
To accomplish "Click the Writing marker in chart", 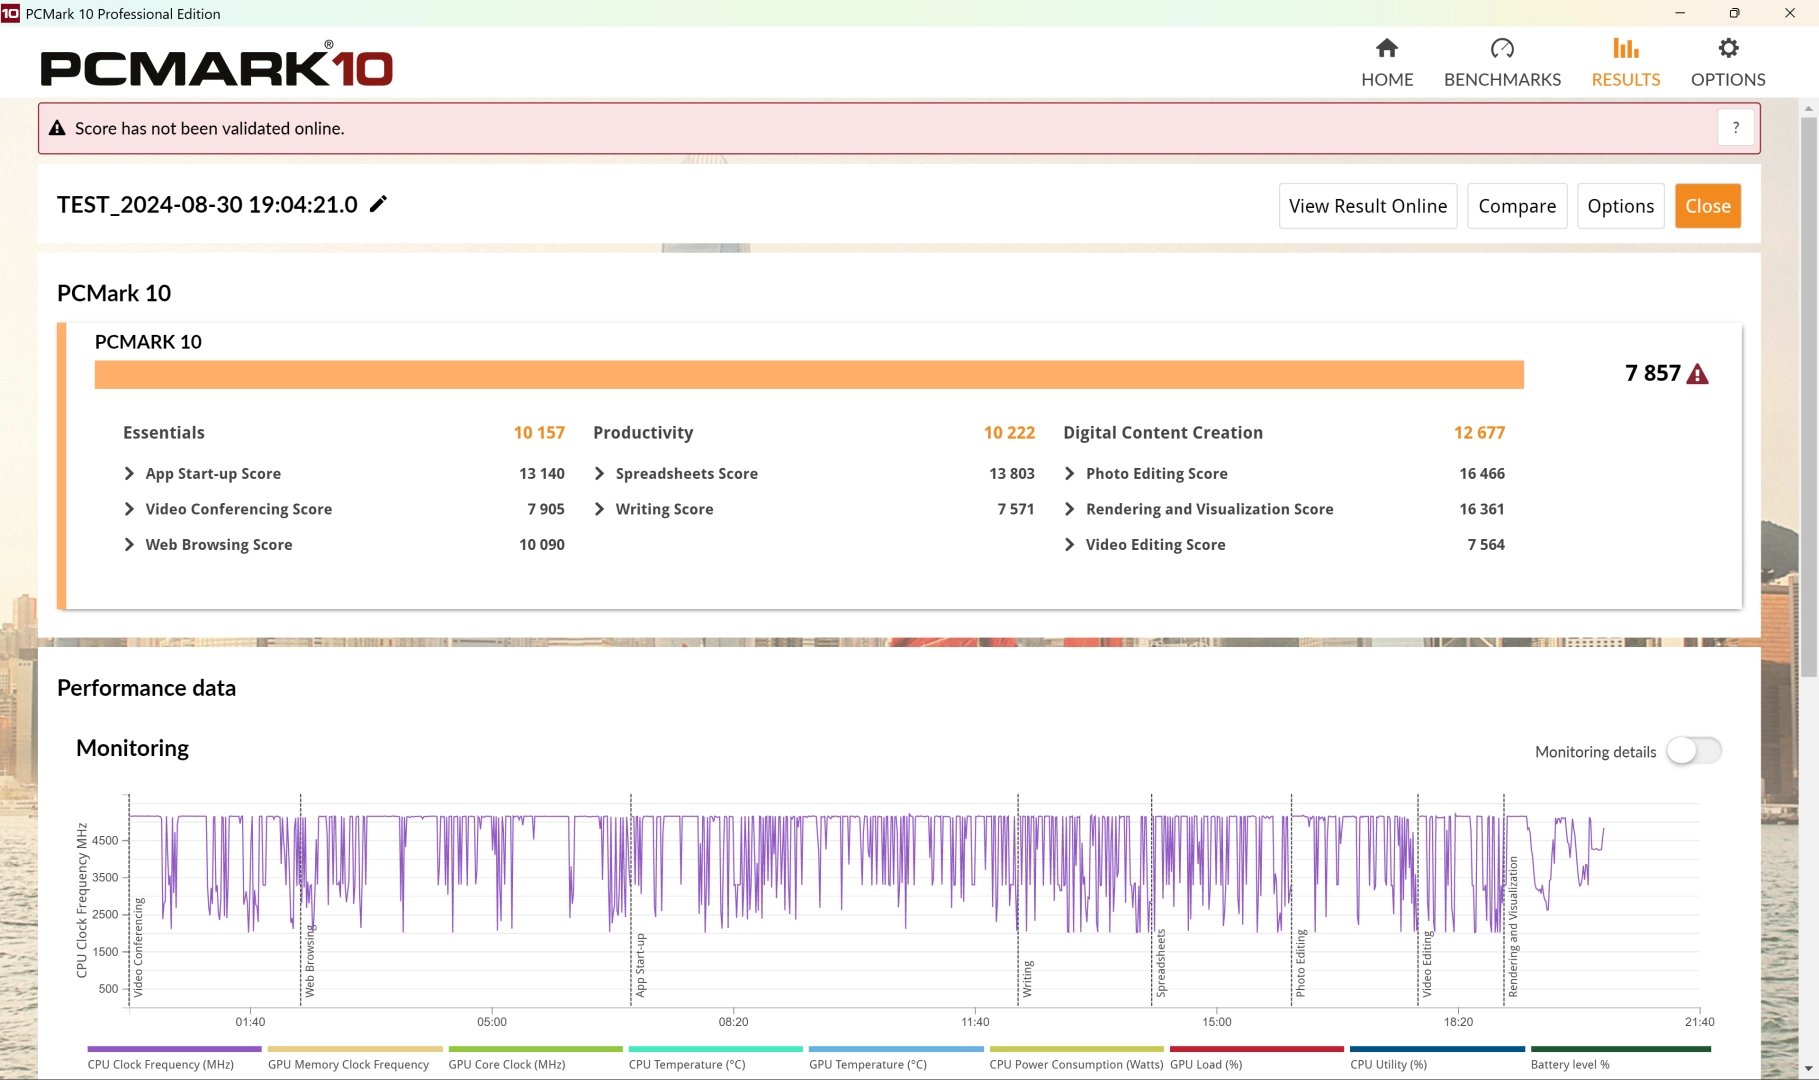I will coord(1028,979).
